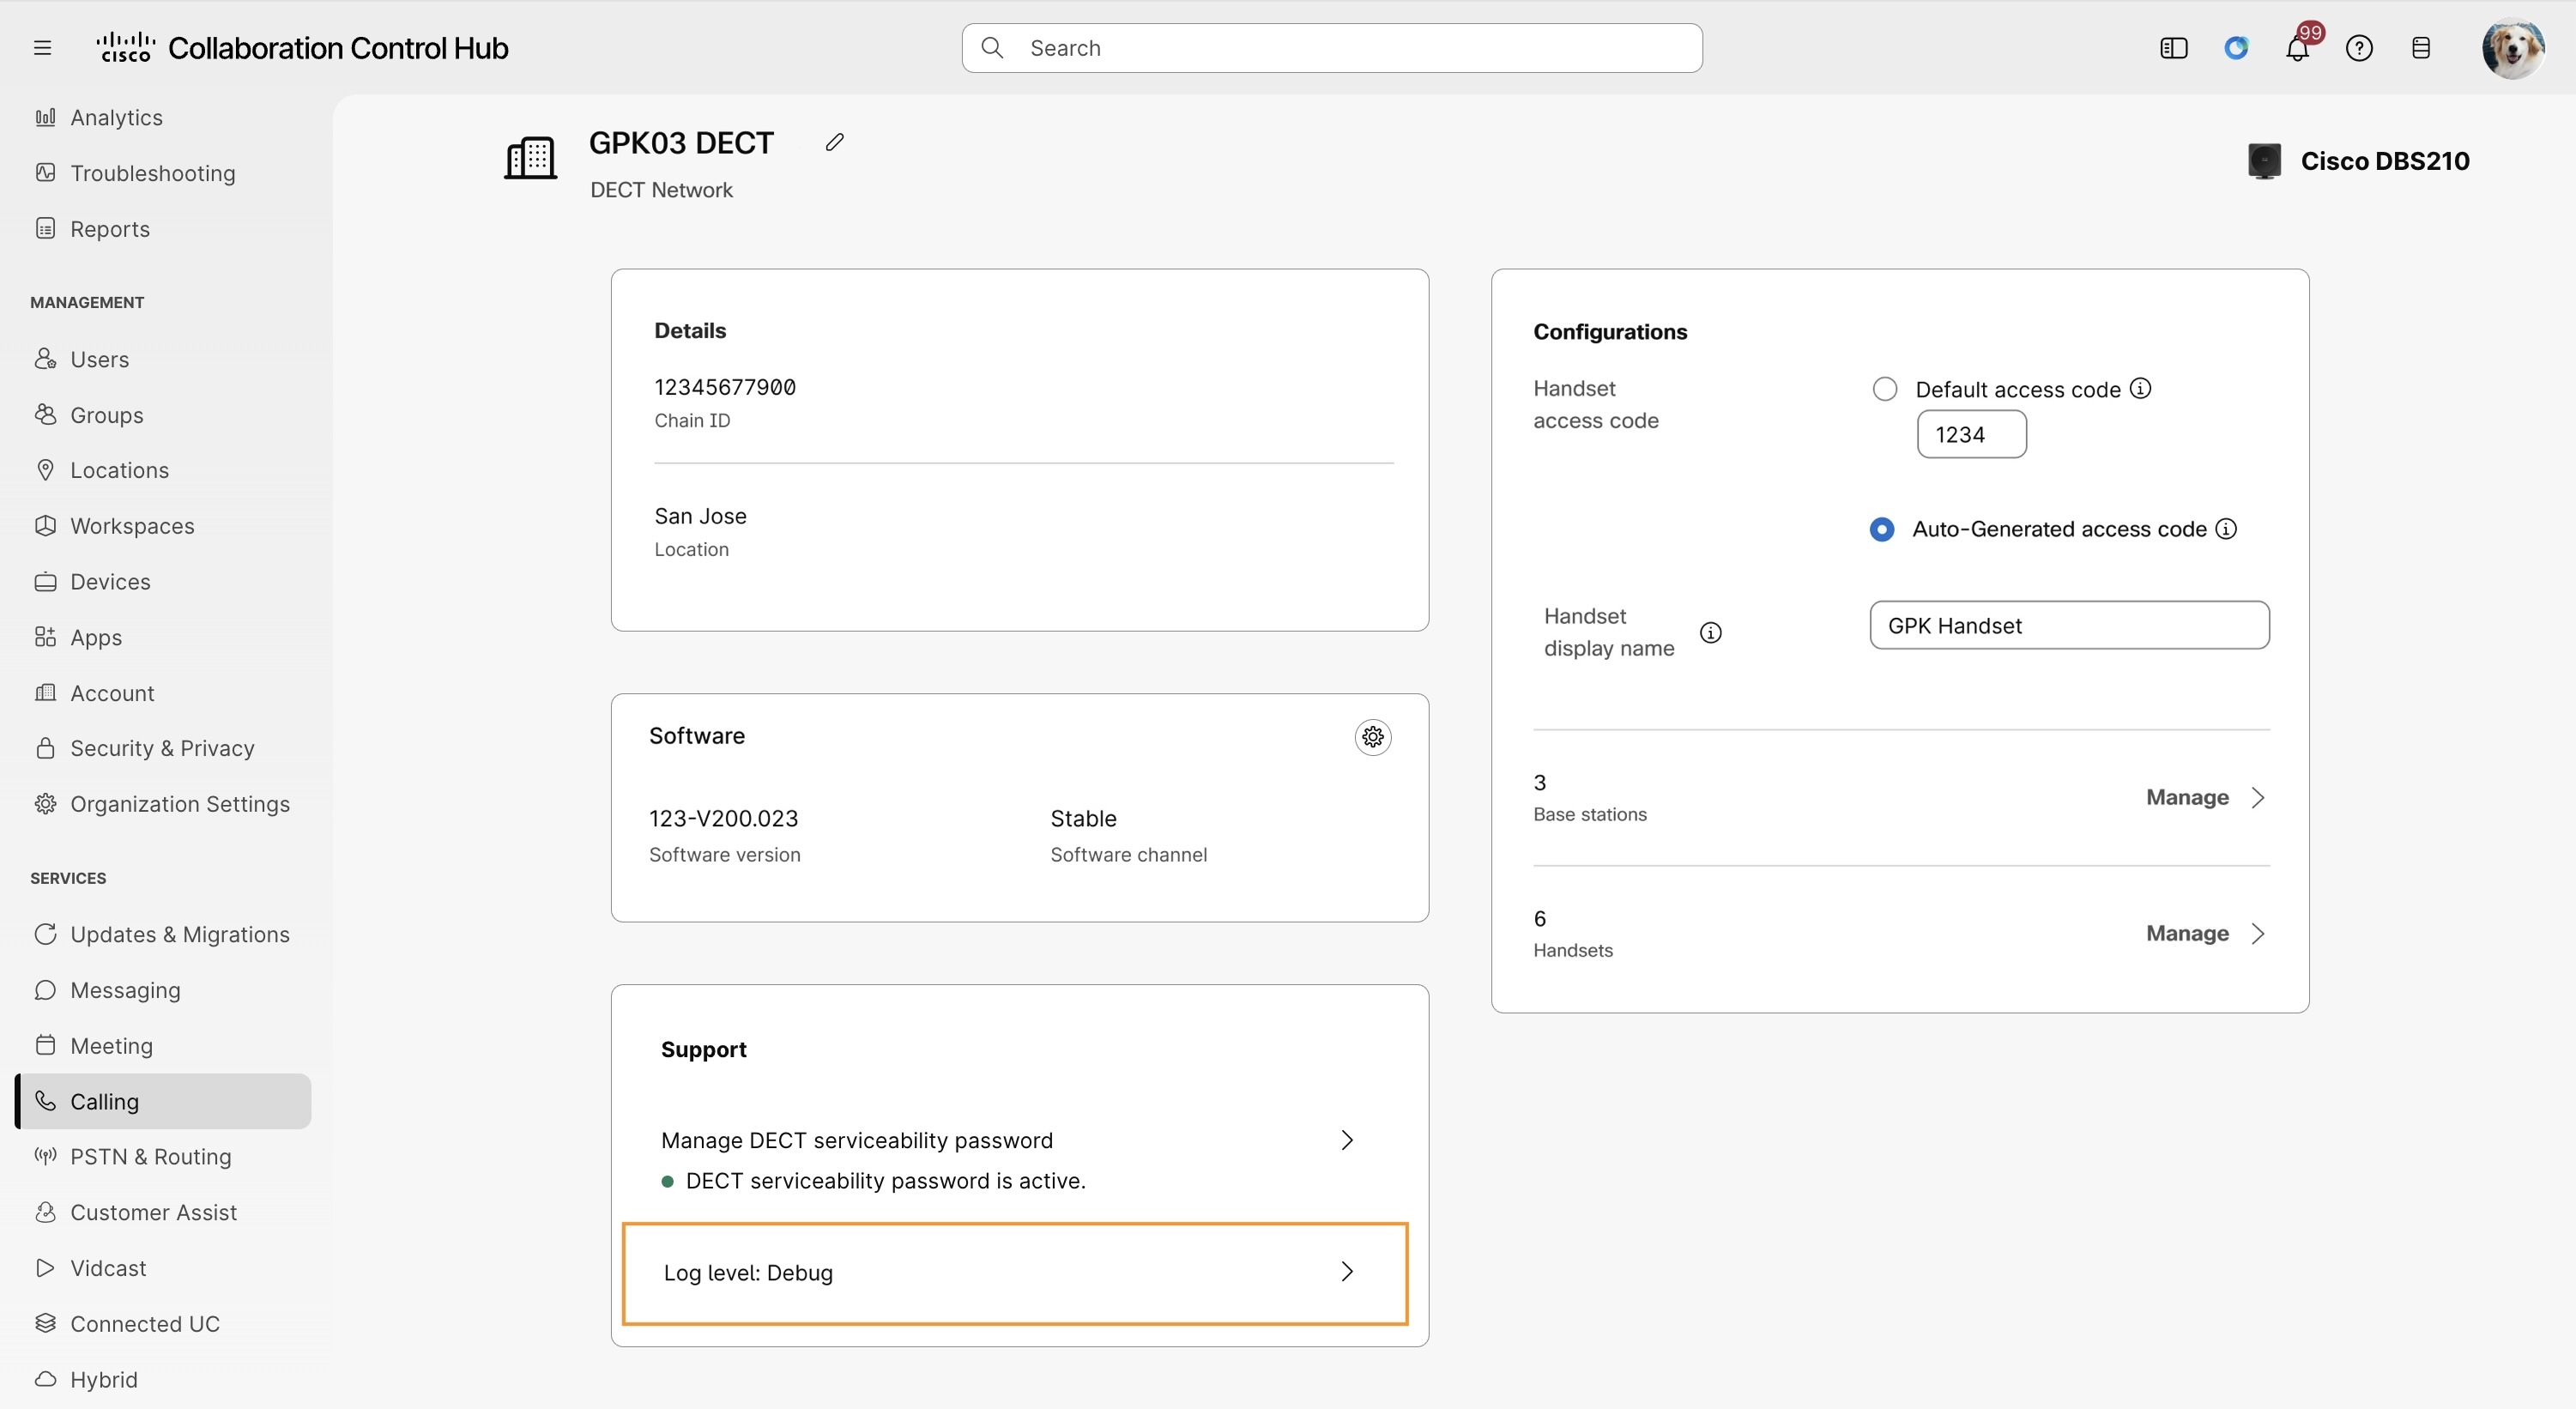
Task: Open the help question mark icon
Action: coord(2359,48)
